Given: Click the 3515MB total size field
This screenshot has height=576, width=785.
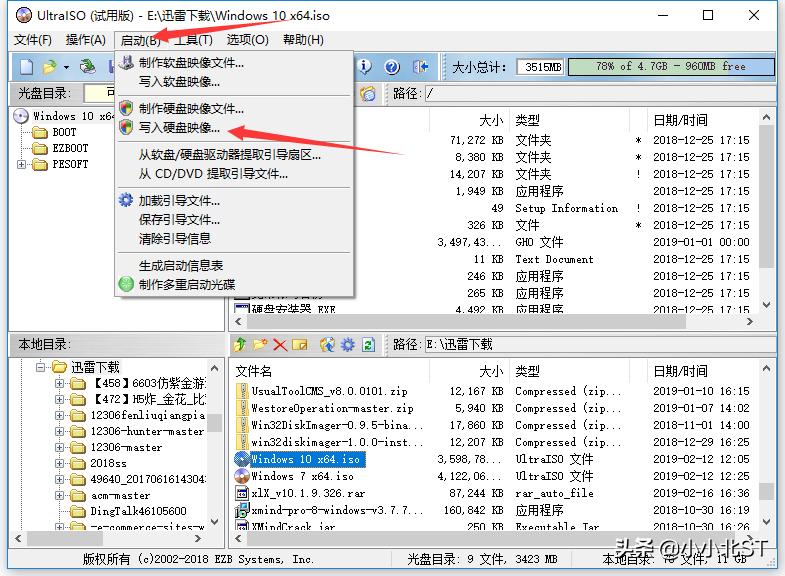Looking at the screenshot, I should (x=540, y=67).
